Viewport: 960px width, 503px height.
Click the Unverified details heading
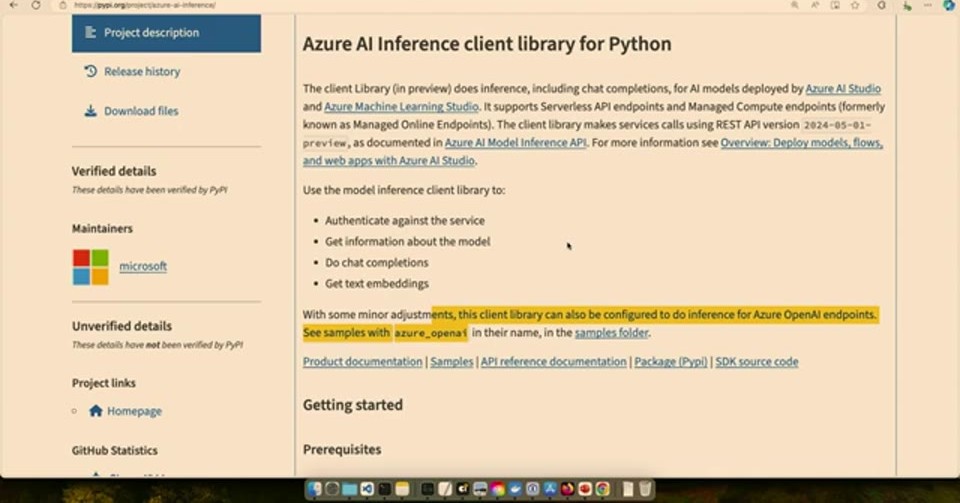[122, 326]
